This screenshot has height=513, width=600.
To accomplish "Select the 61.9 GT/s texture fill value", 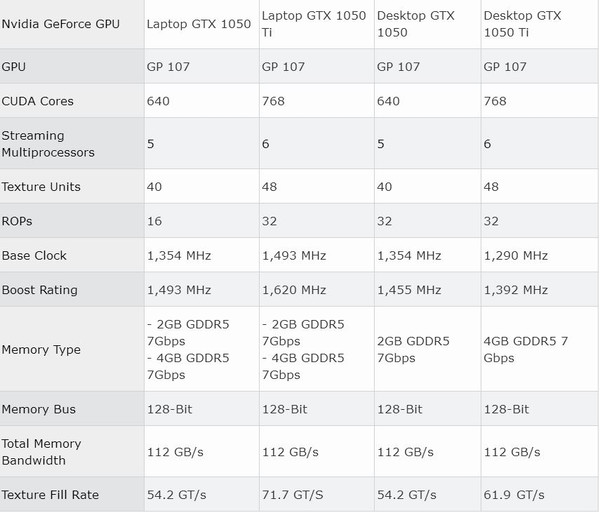I will [514, 495].
